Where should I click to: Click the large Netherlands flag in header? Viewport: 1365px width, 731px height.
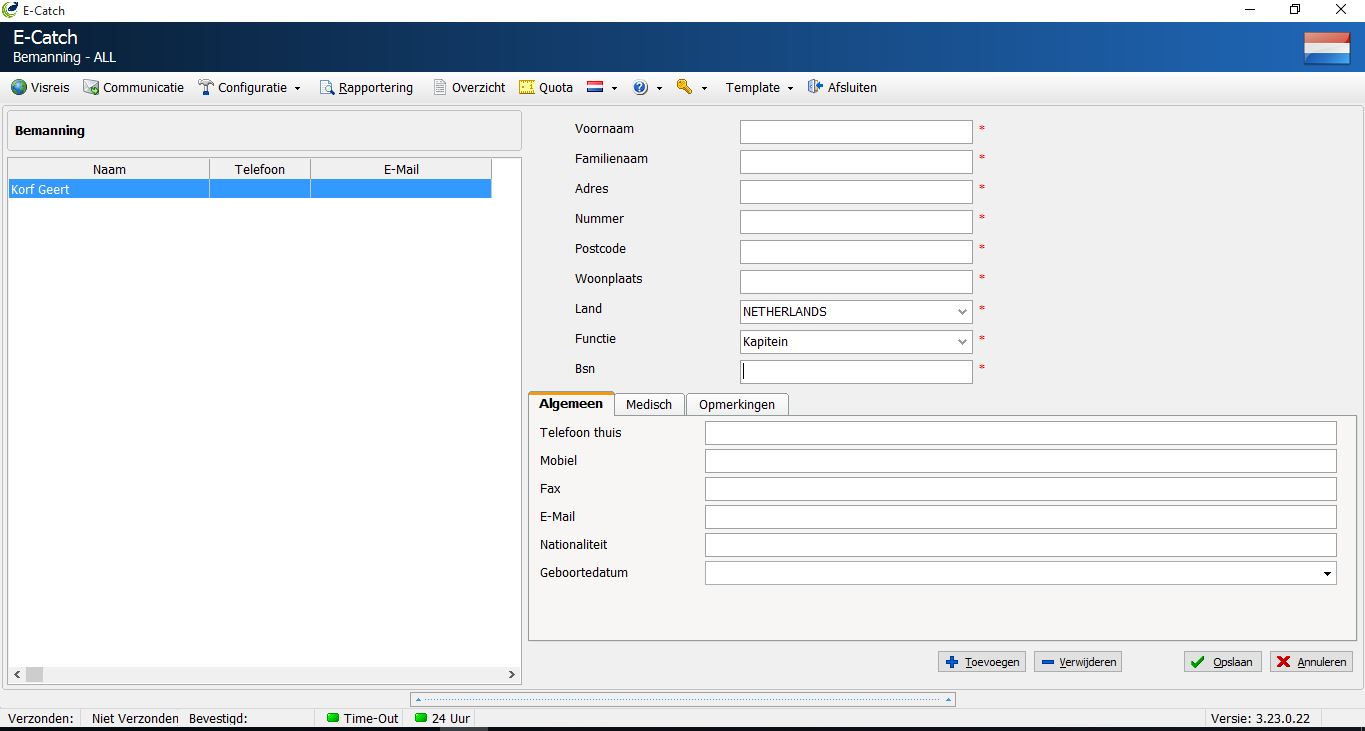point(1327,48)
